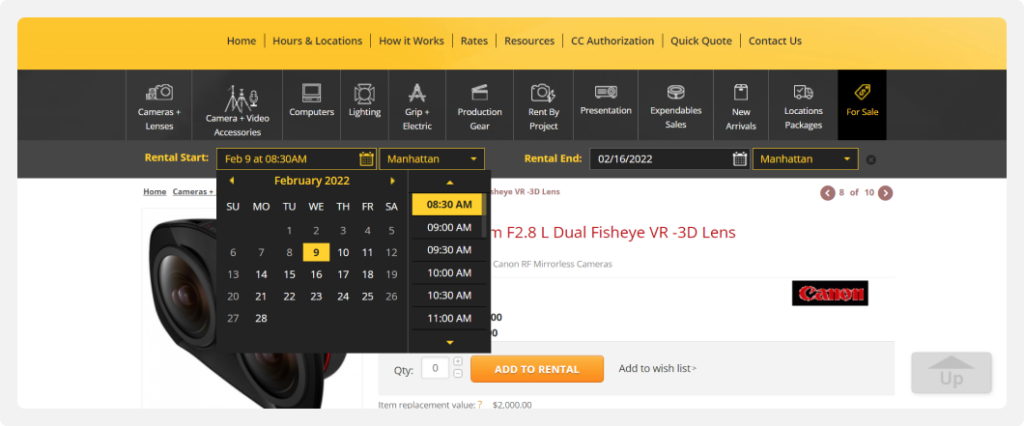The height and width of the screenshot is (426, 1024).
Task: Open the Grip + Electric category
Action: click(x=417, y=104)
